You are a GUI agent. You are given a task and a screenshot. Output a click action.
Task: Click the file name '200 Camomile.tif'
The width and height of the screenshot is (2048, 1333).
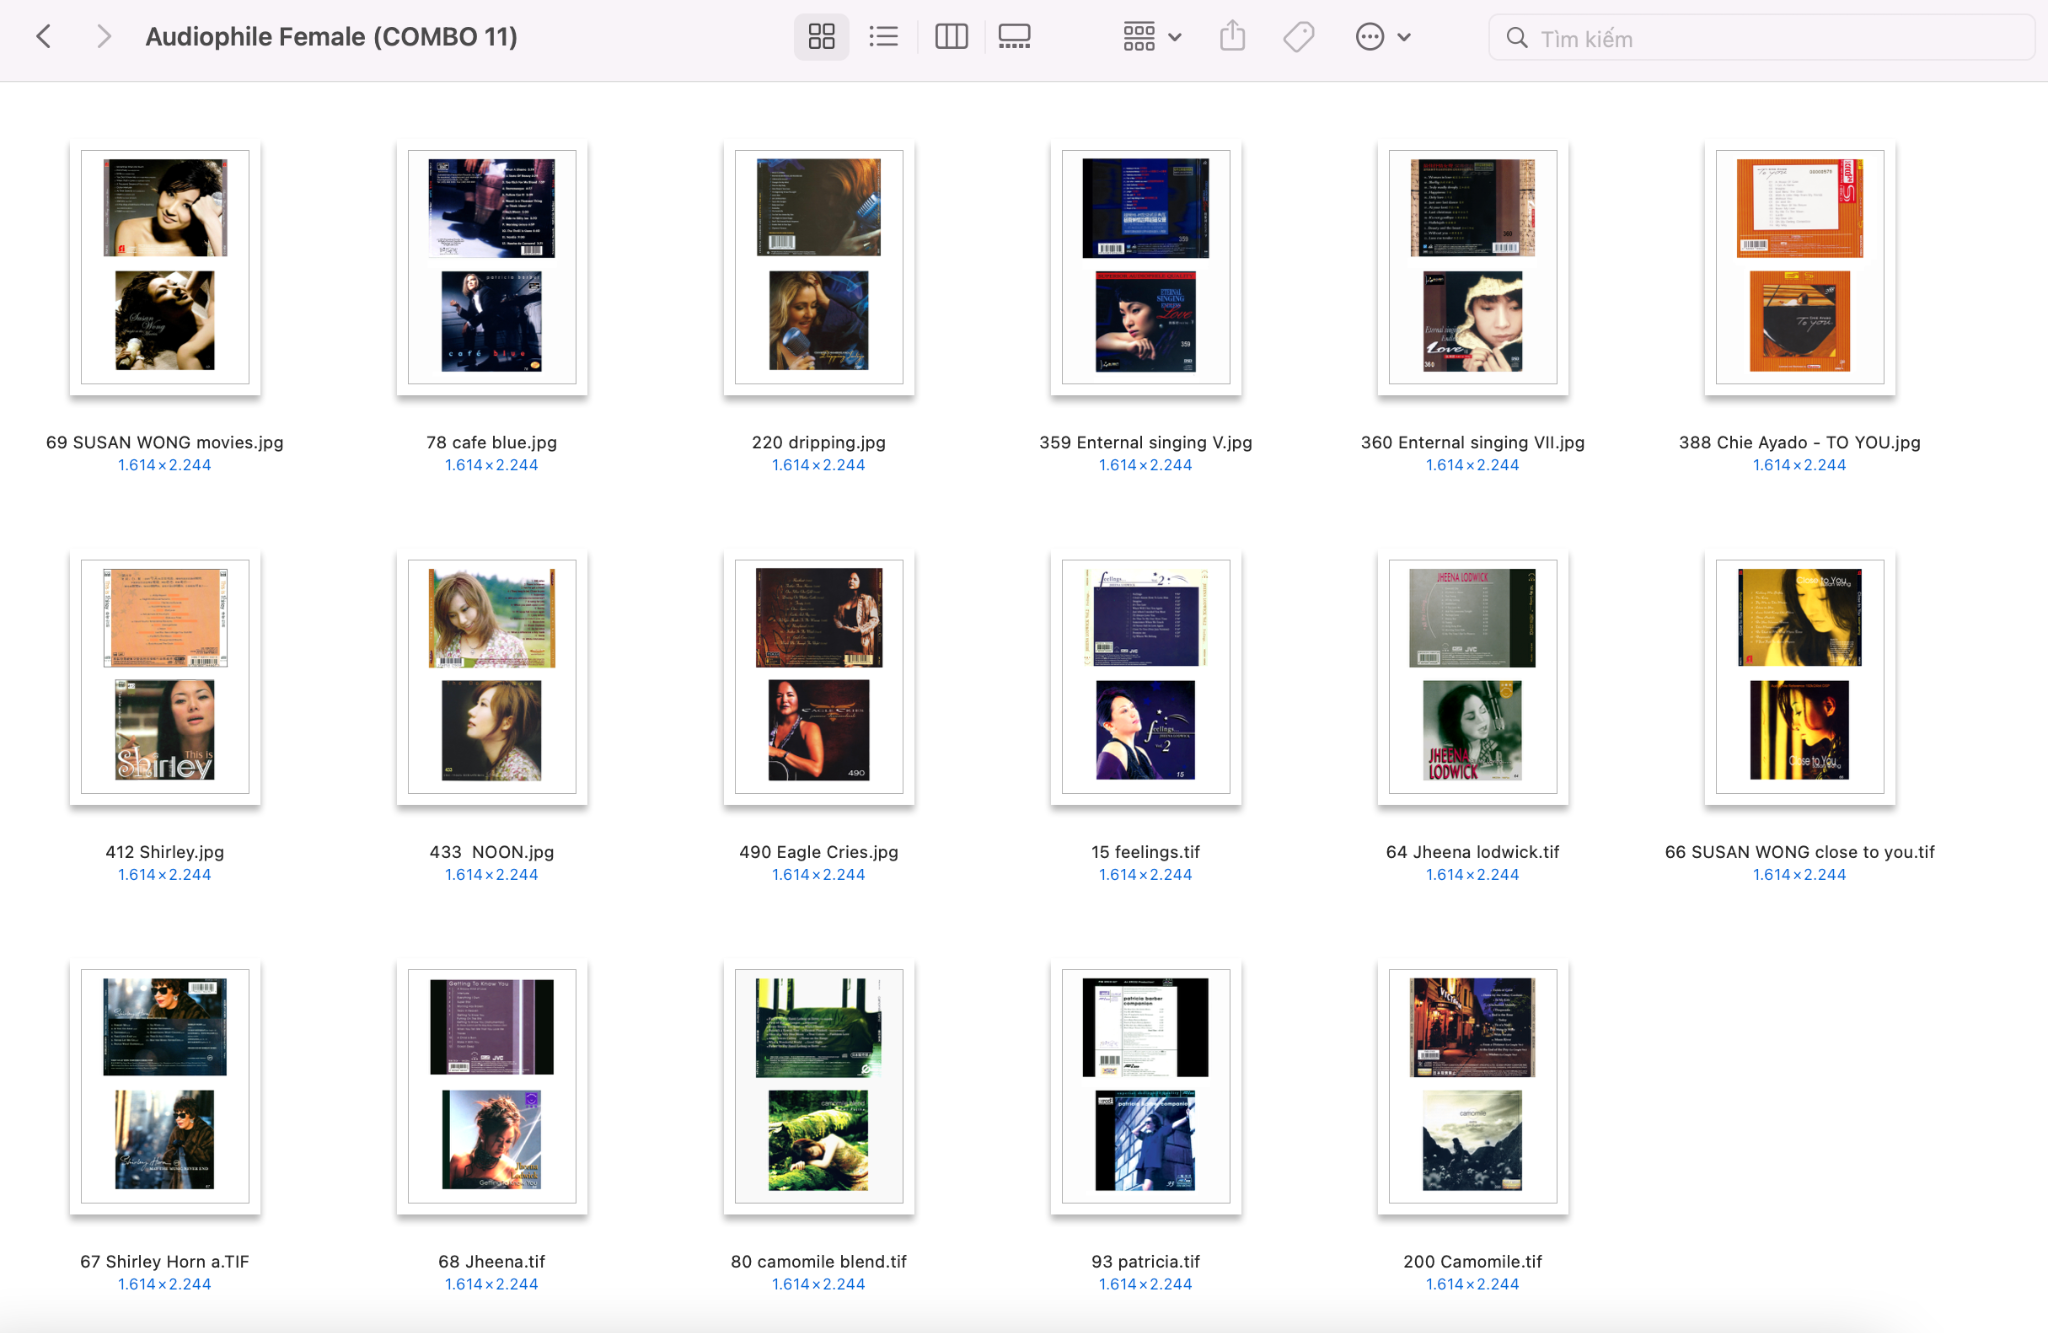(1473, 1262)
